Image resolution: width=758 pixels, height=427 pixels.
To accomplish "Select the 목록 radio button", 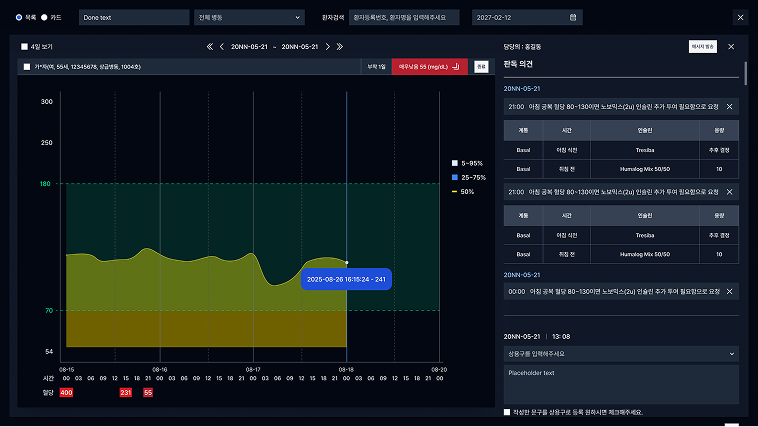I will [18, 17].
